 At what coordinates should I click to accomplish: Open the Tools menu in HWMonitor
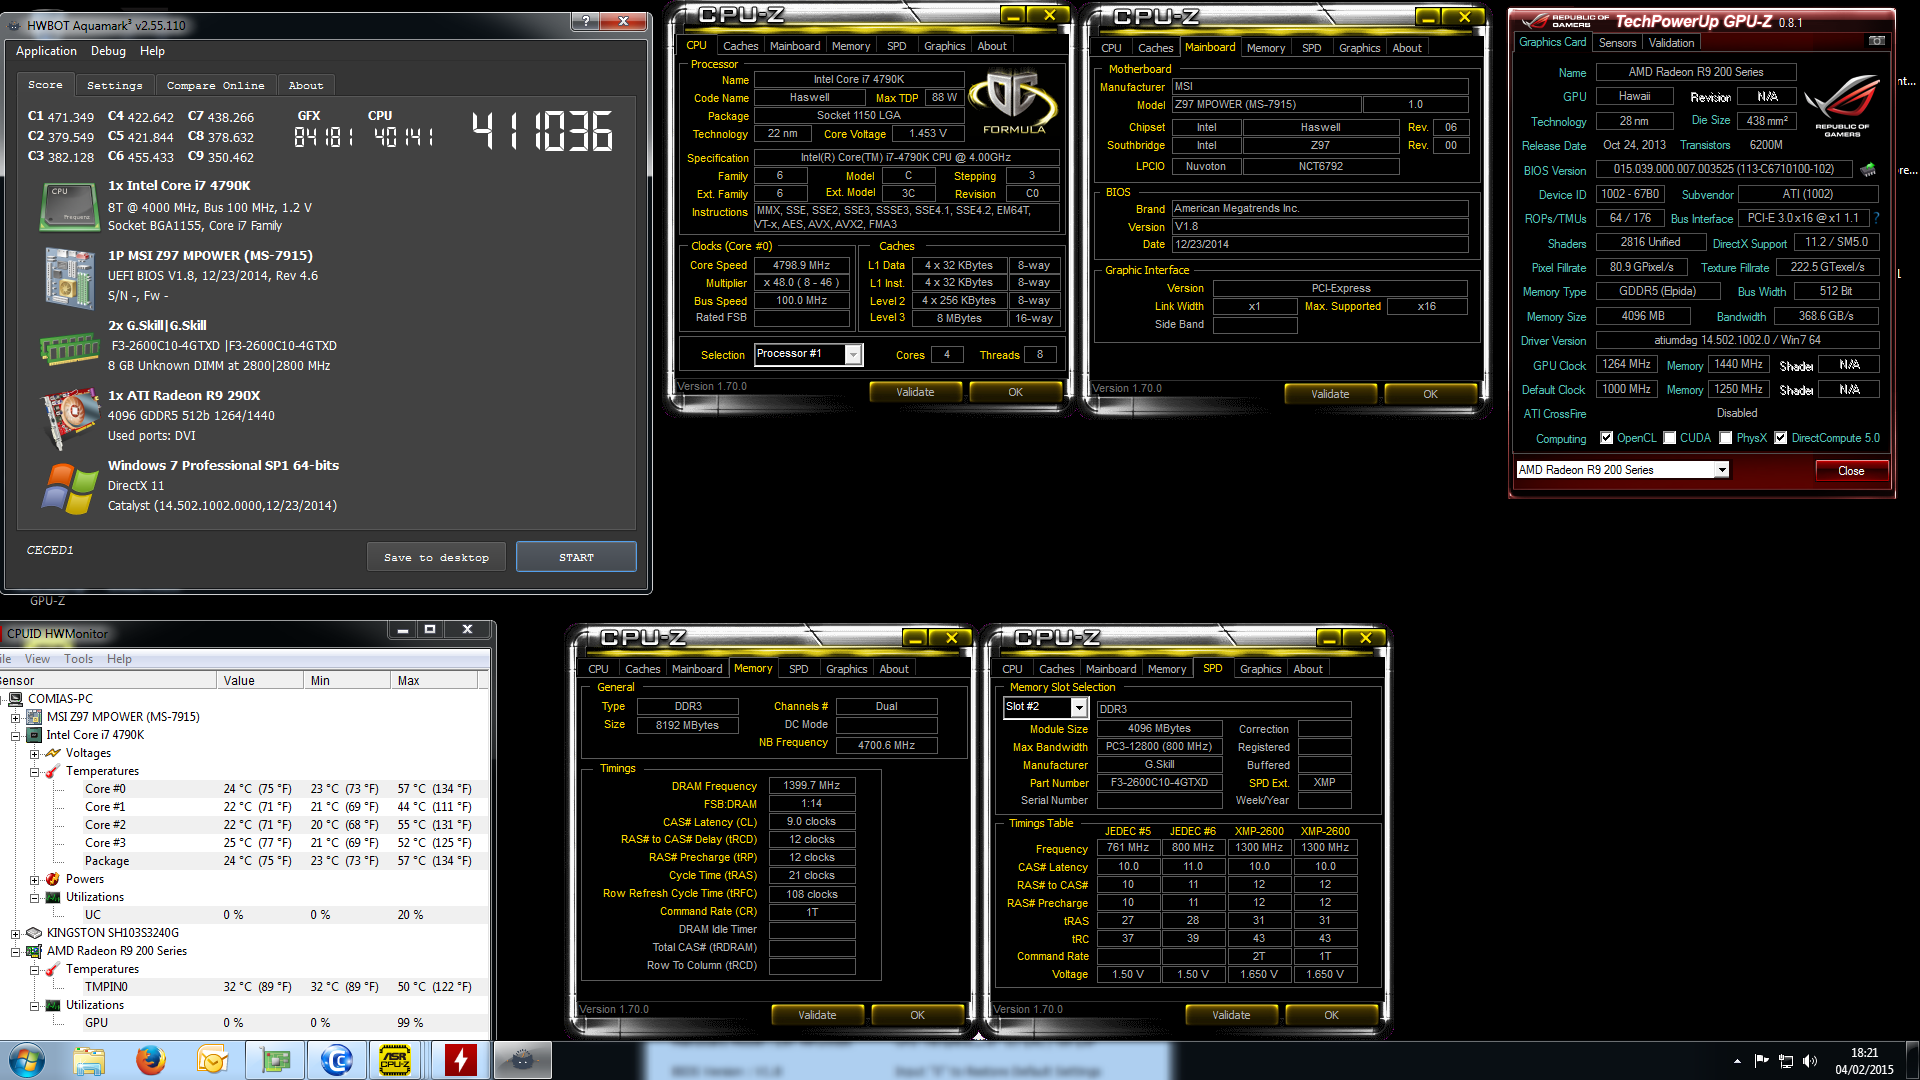(78, 659)
